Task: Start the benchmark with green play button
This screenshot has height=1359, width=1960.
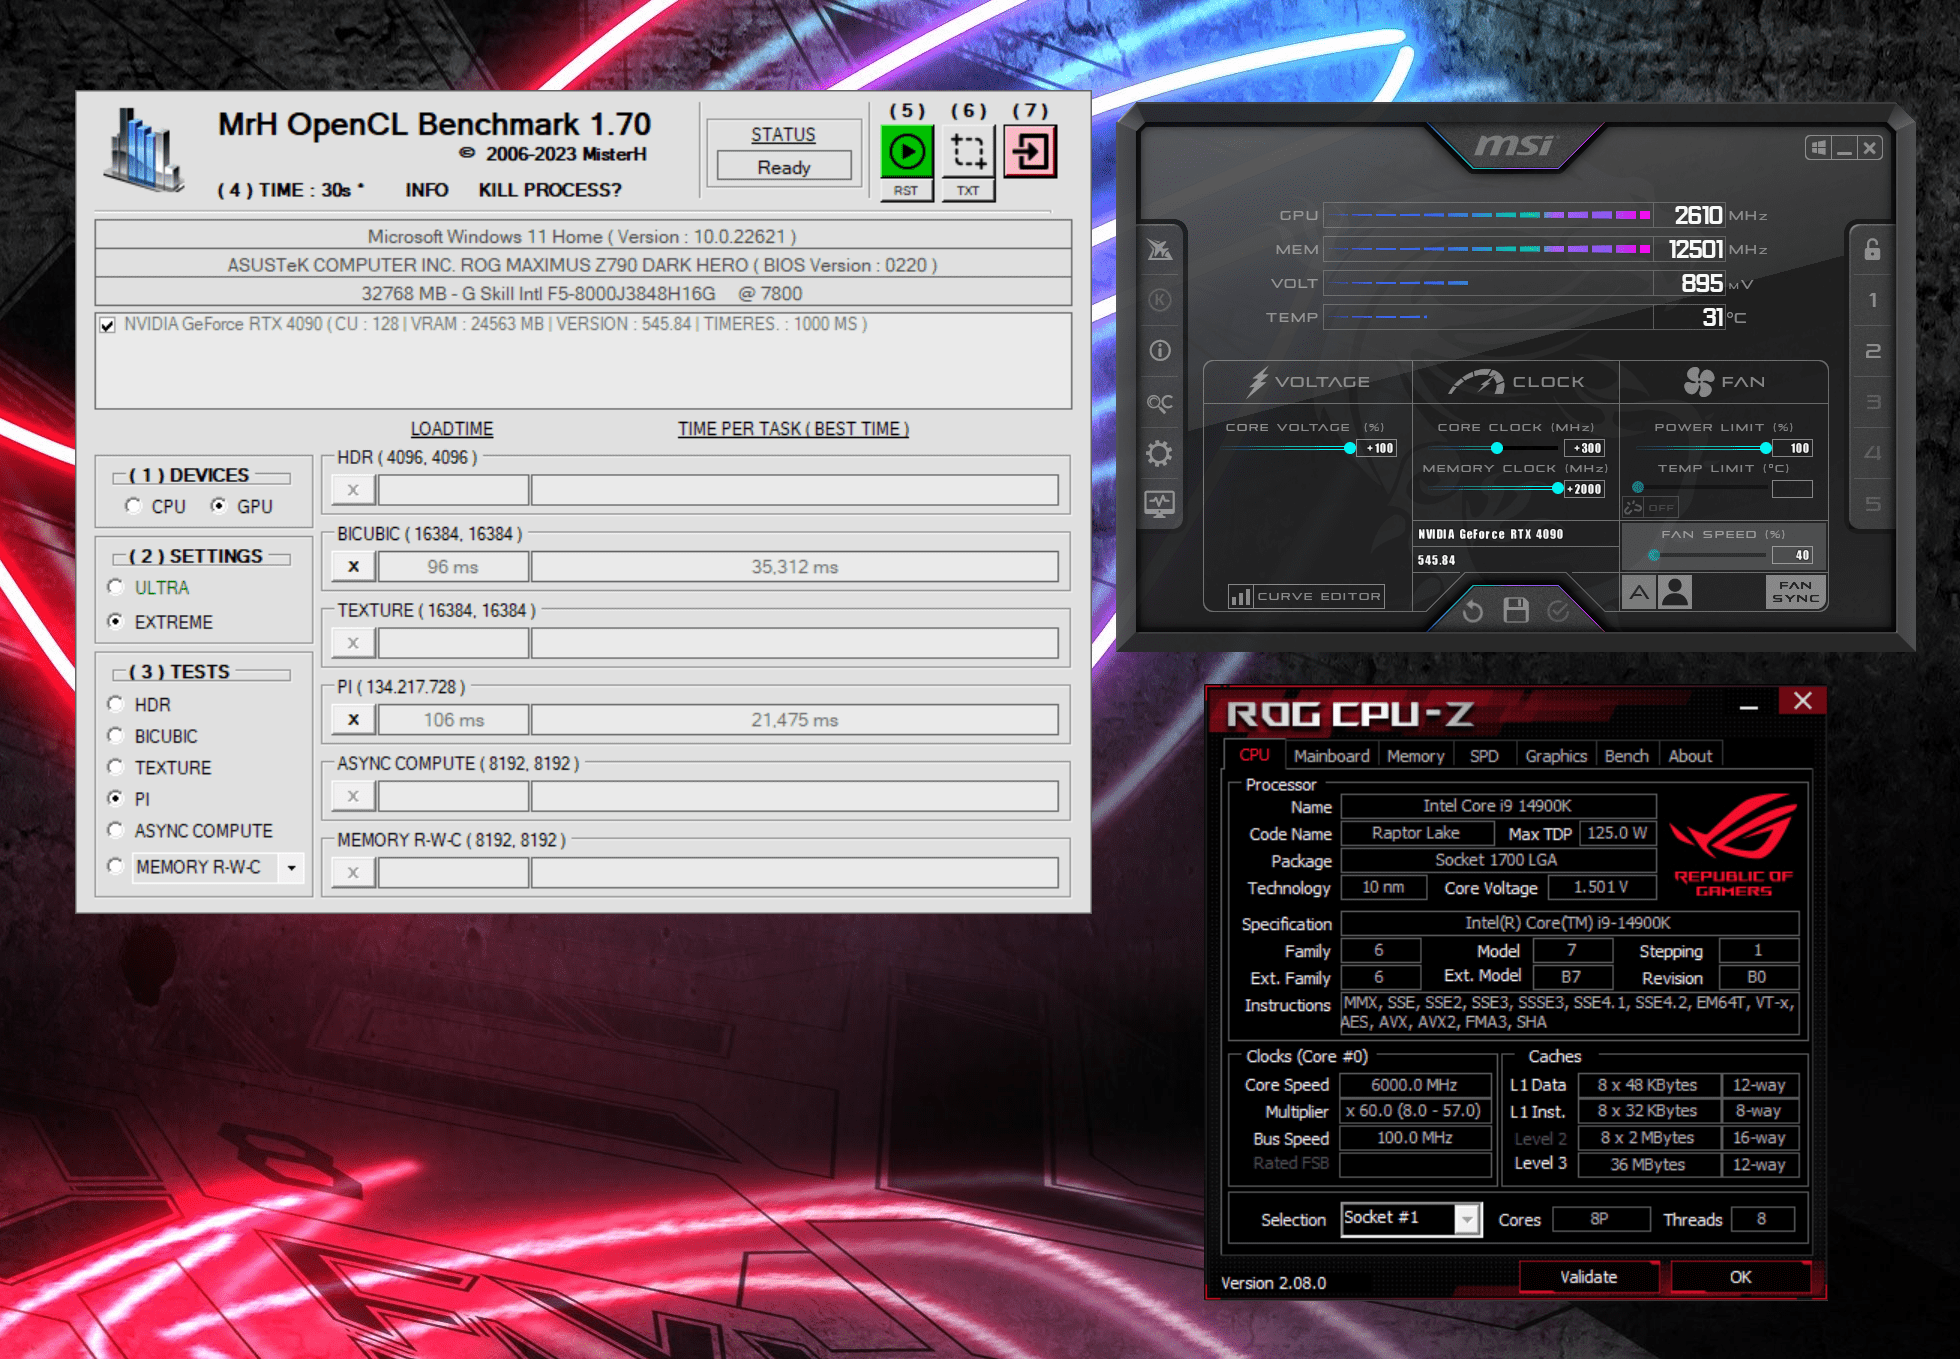Action: pos(906,152)
